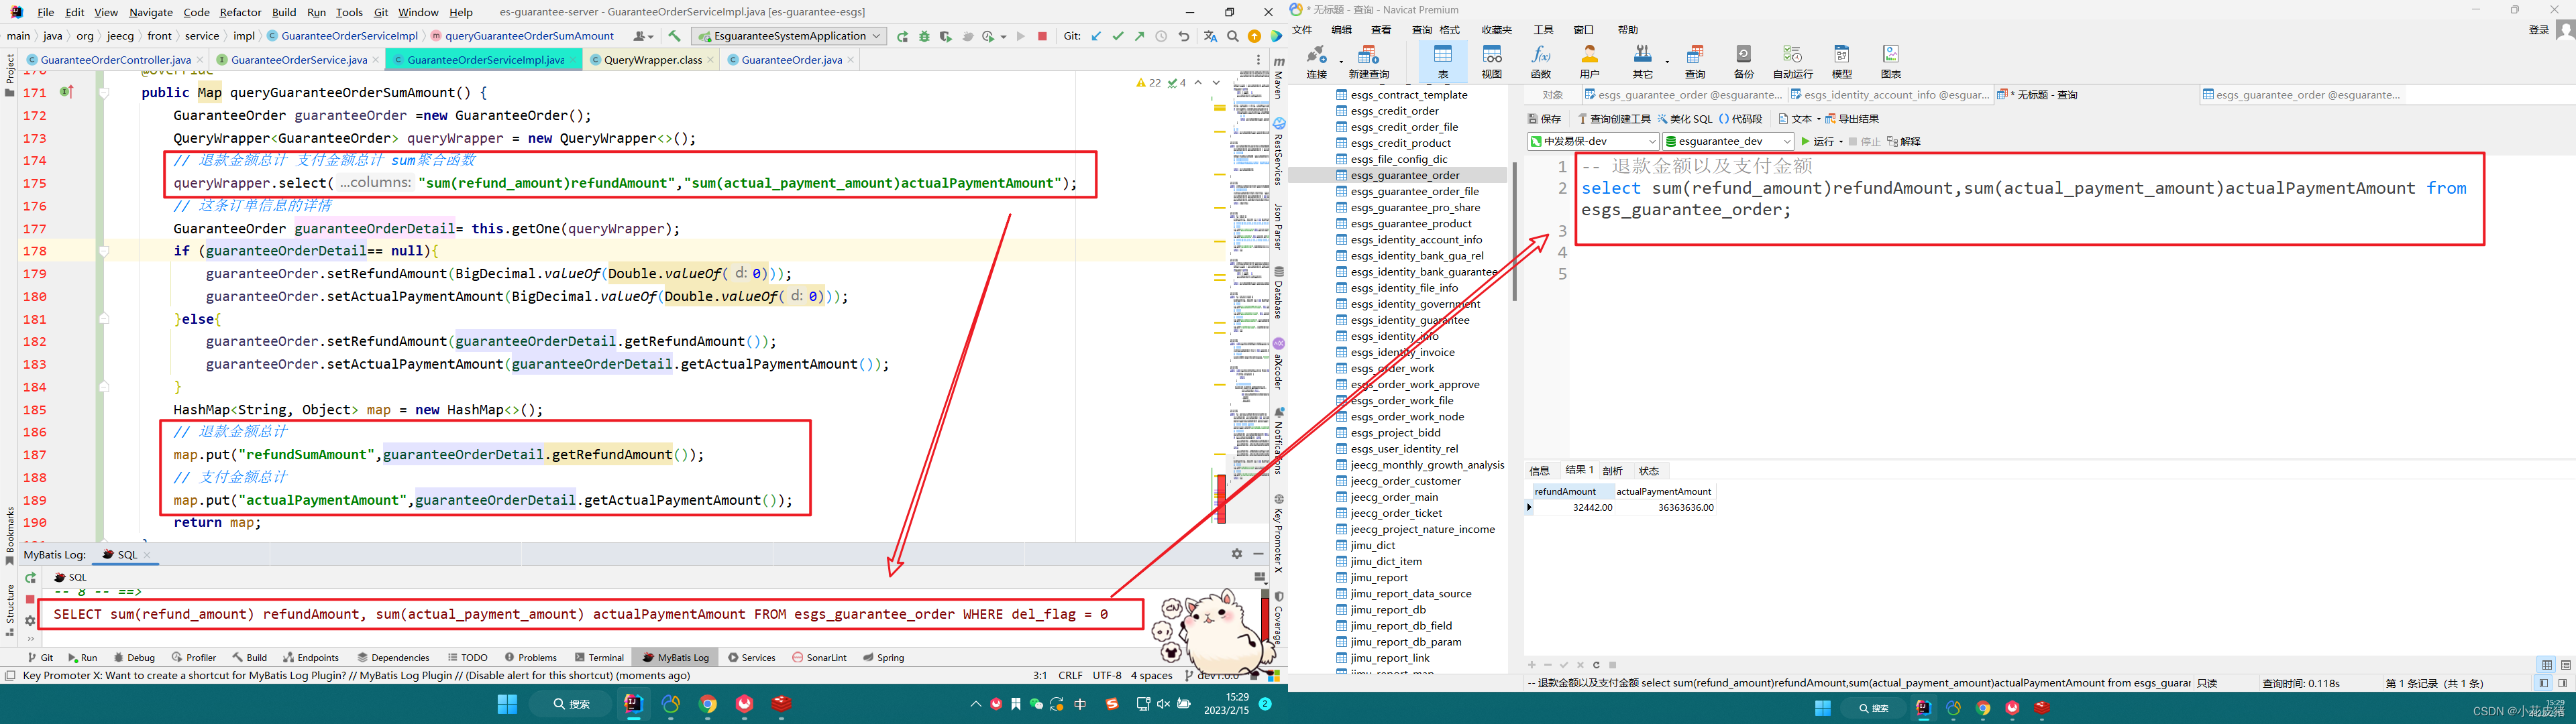Click the Windows Start button on left taskbar
2576x724 pixels.
pyautogui.click(x=507, y=704)
